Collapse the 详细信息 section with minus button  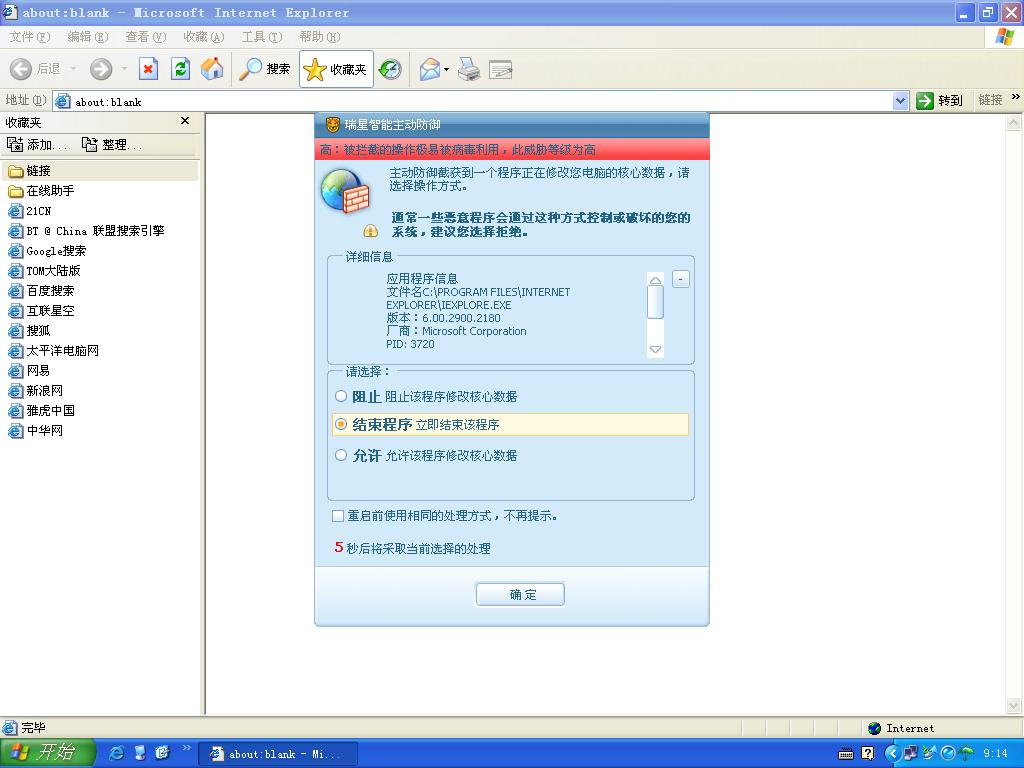tap(681, 279)
